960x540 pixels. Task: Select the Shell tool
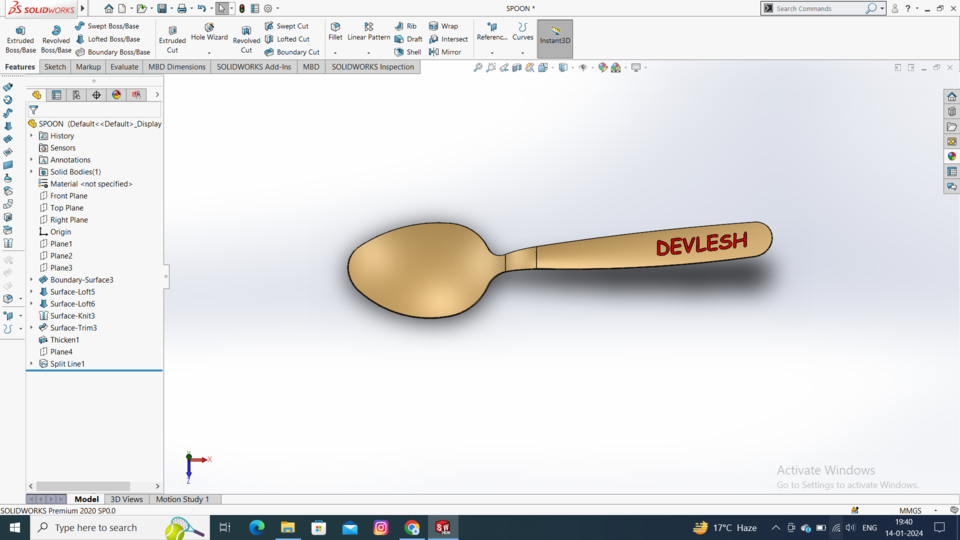click(408, 52)
